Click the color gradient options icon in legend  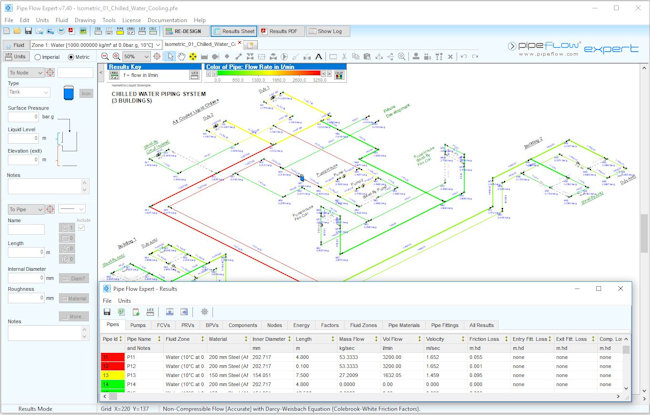tap(340, 75)
